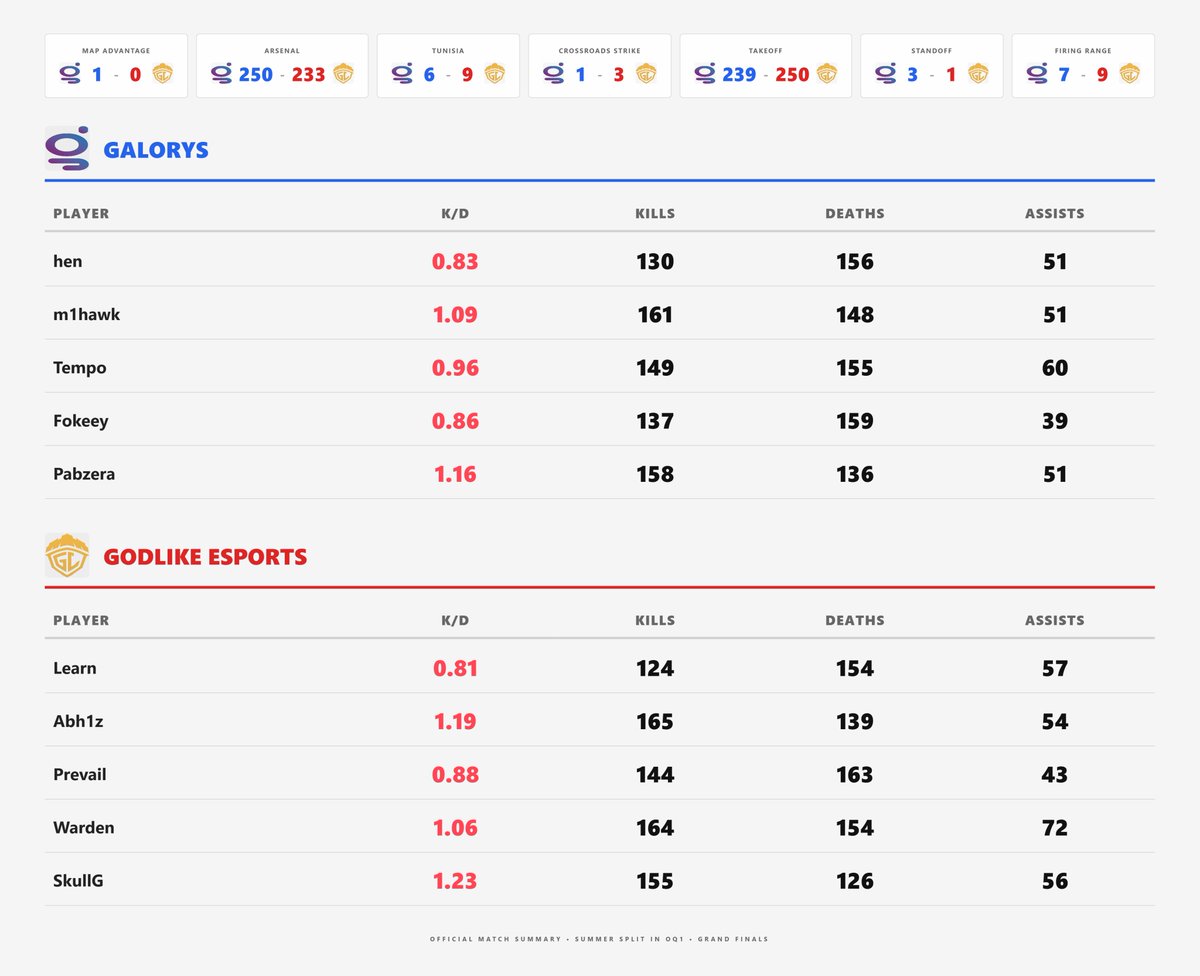Click GodLike logo in Crossroads Strike card
This screenshot has width=1200, height=976.
tap(646, 74)
